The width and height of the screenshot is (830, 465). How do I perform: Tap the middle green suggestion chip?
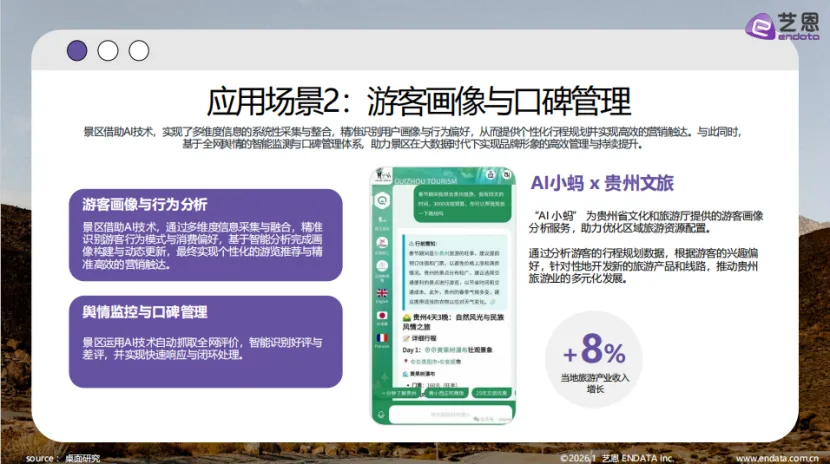446,394
